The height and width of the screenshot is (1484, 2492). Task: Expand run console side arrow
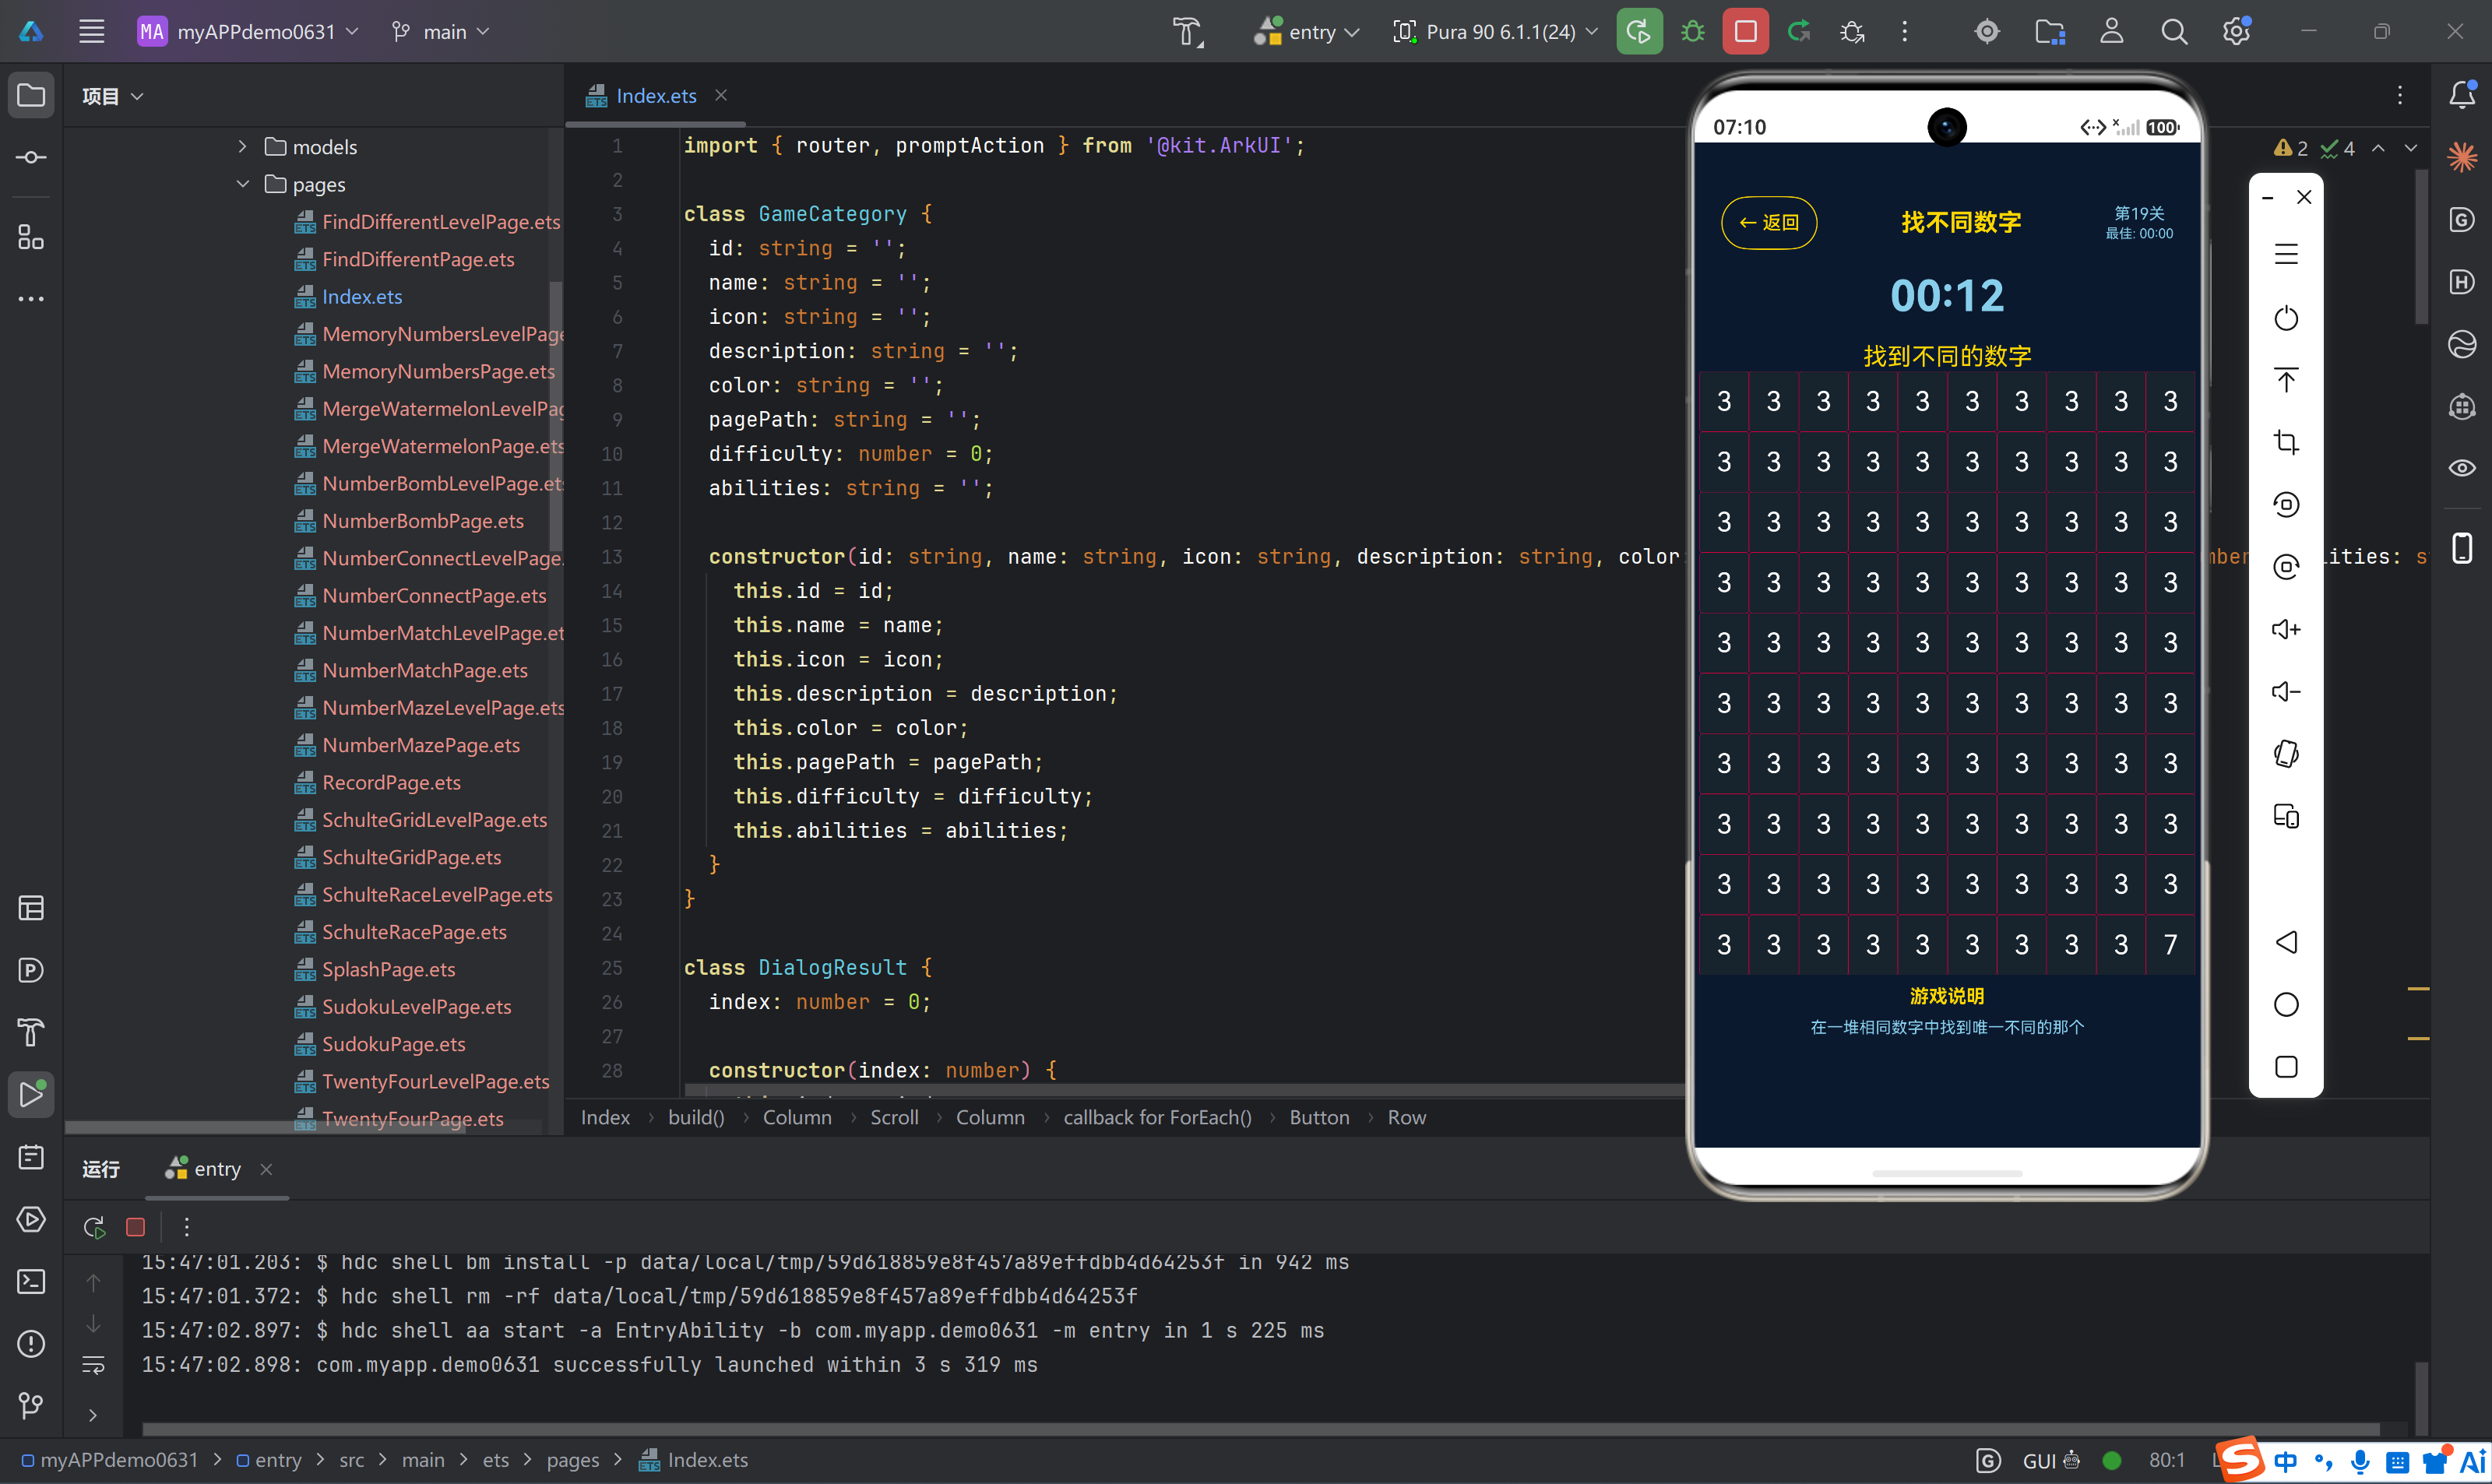click(x=93, y=1415)
